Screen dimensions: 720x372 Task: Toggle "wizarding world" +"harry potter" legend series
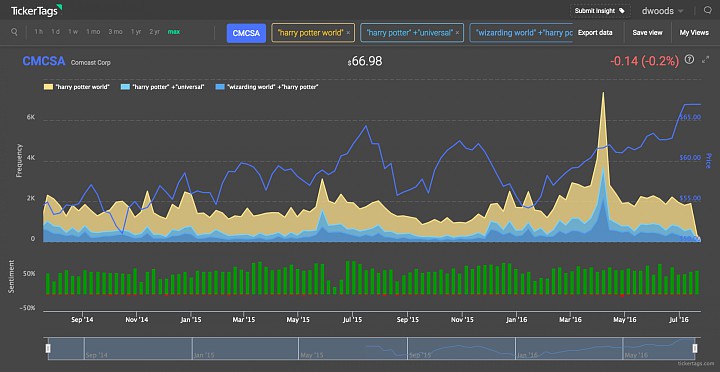[x=267, y=87]
